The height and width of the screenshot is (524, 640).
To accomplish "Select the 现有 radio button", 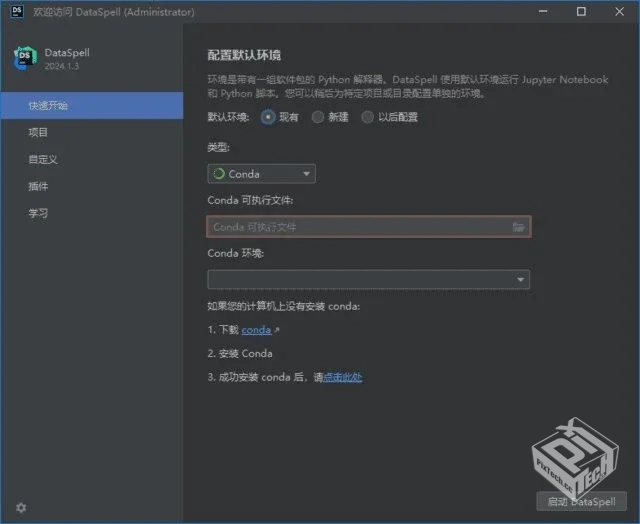I will pyautogui.click(x=268, y=117).
